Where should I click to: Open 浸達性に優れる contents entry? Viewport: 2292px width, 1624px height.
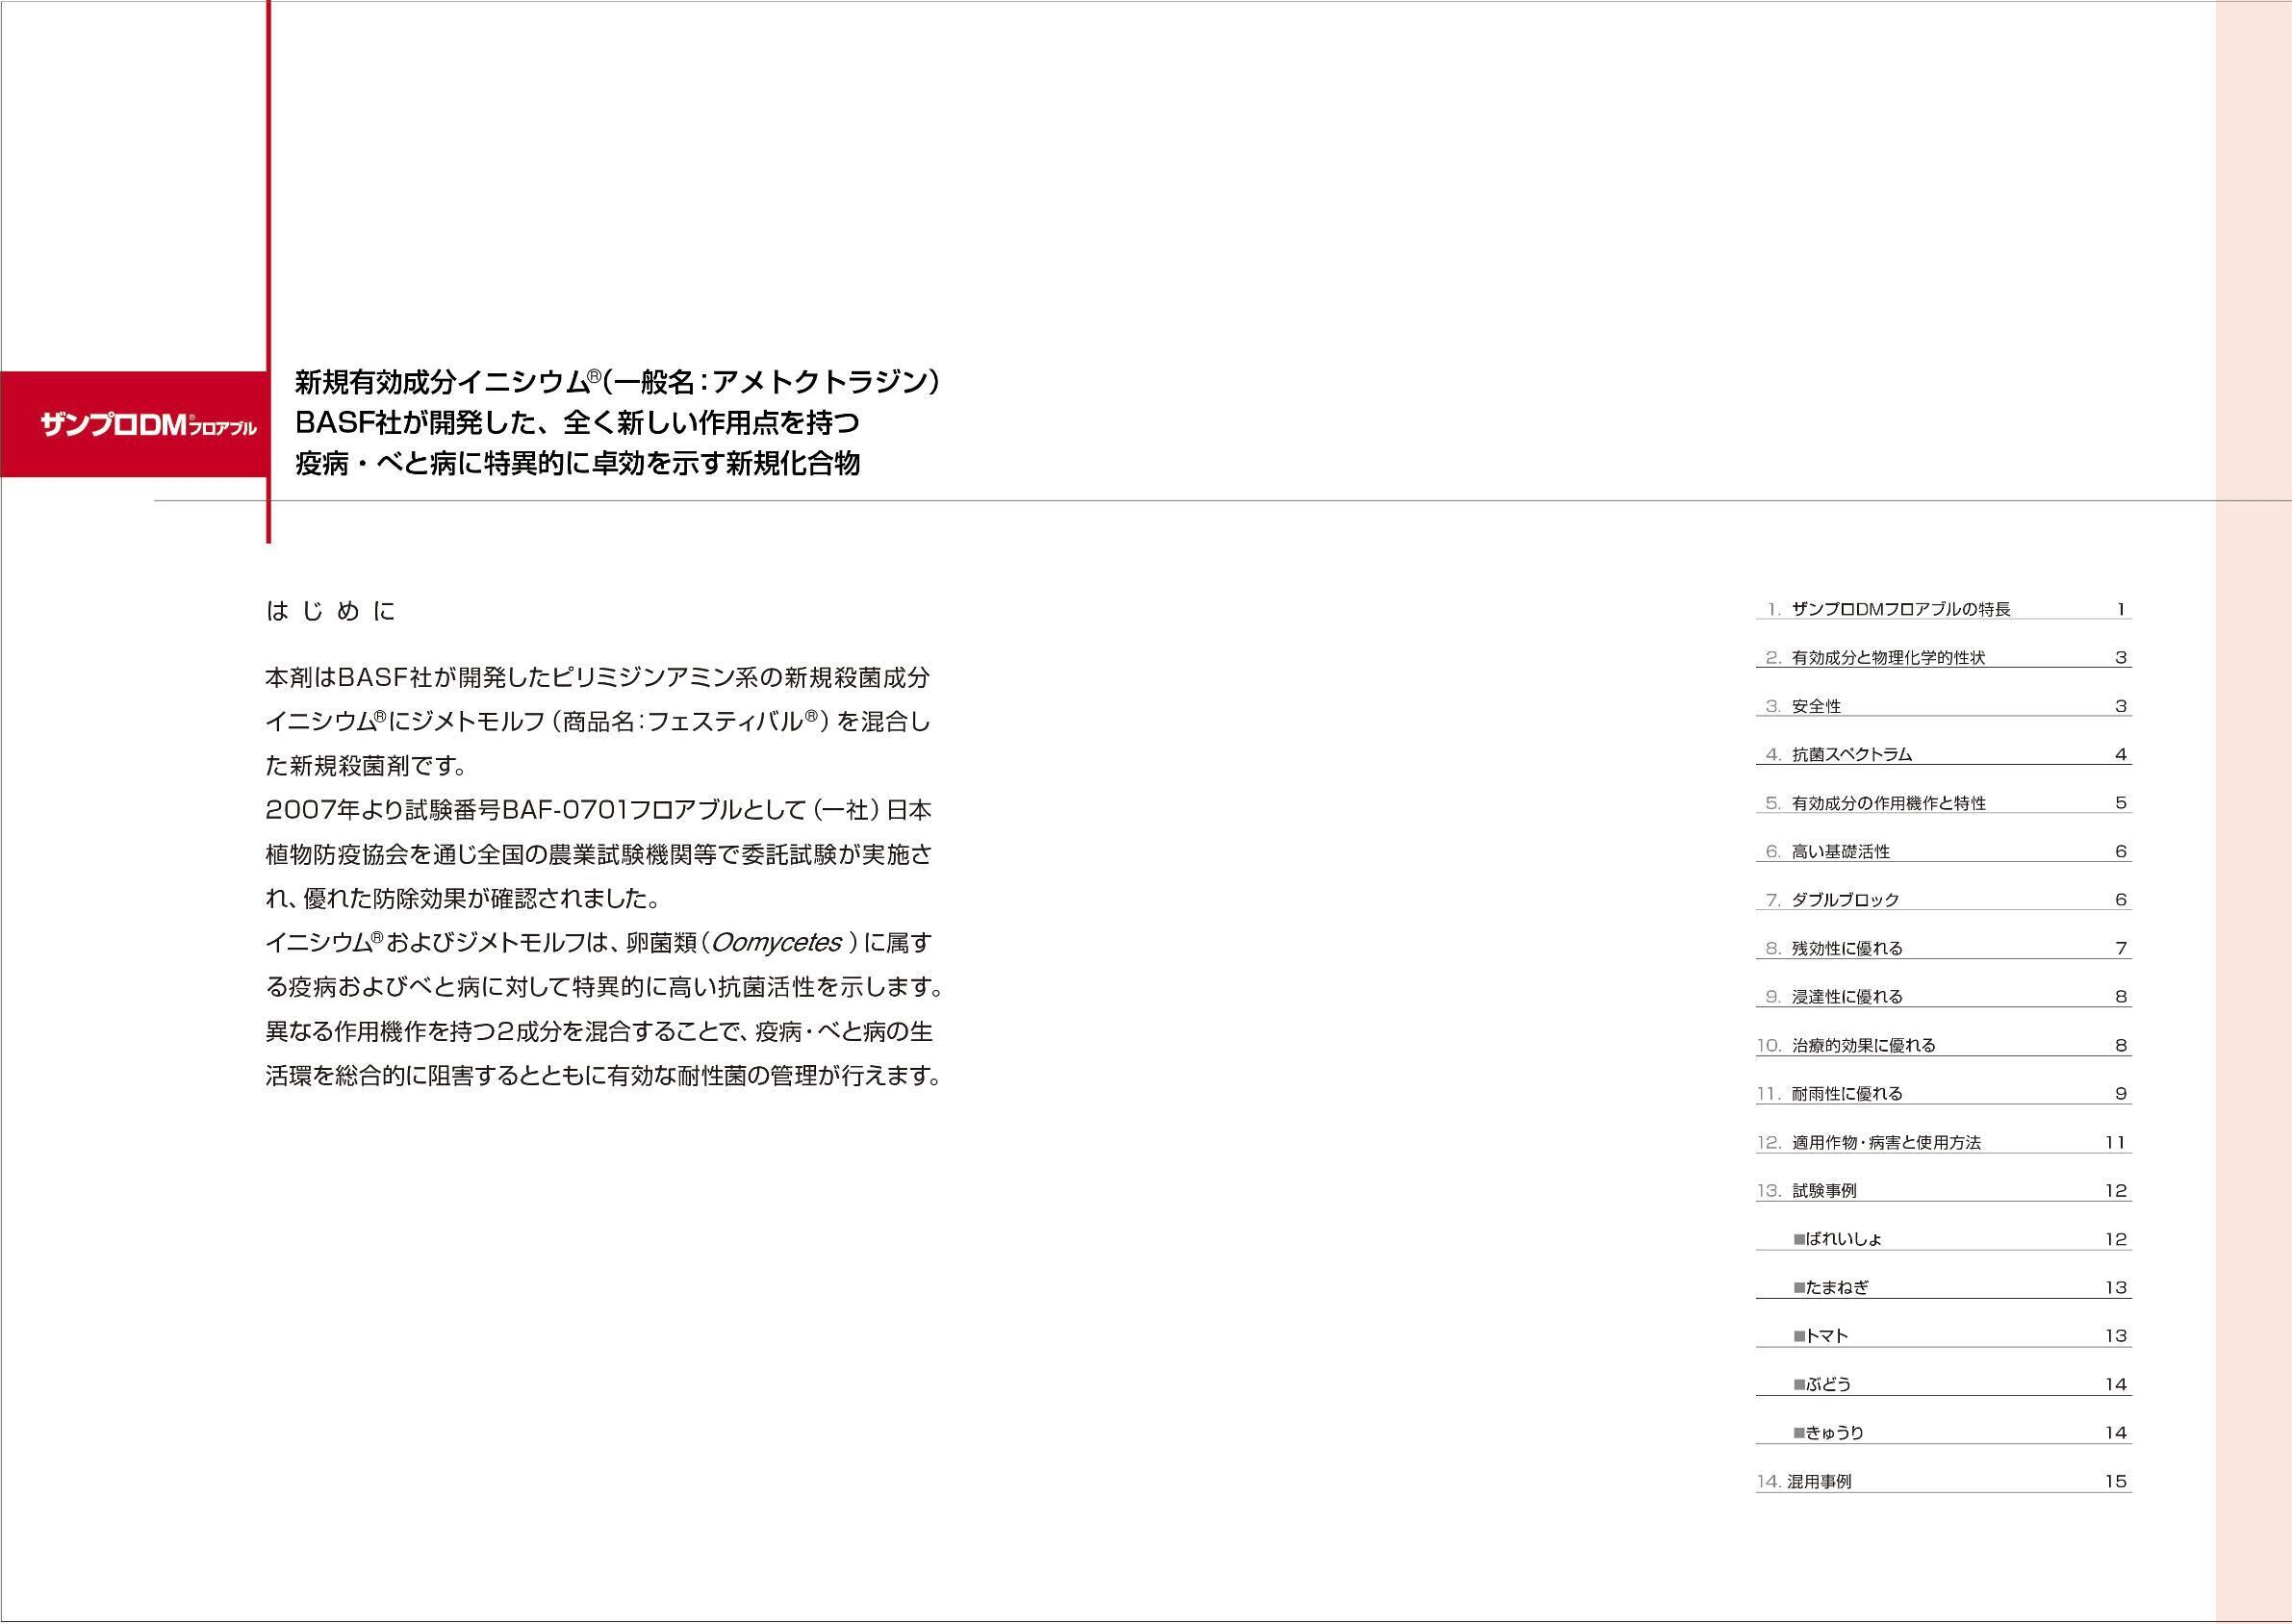tap(1847, 997)
